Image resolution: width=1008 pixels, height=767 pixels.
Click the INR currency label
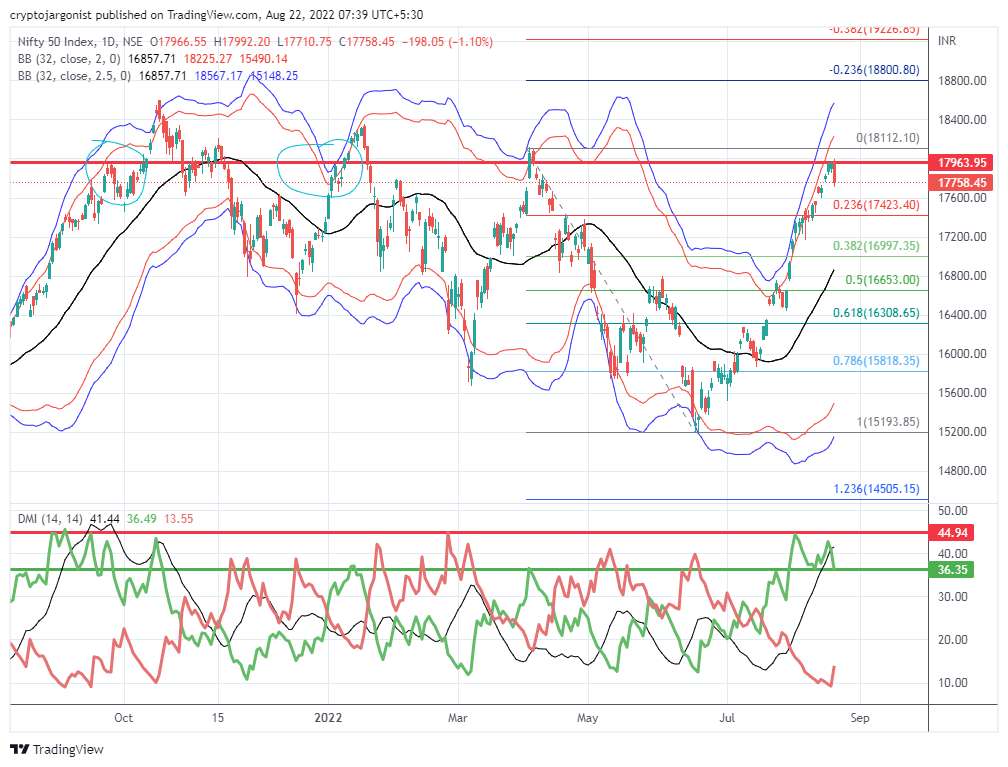[946, 41]
